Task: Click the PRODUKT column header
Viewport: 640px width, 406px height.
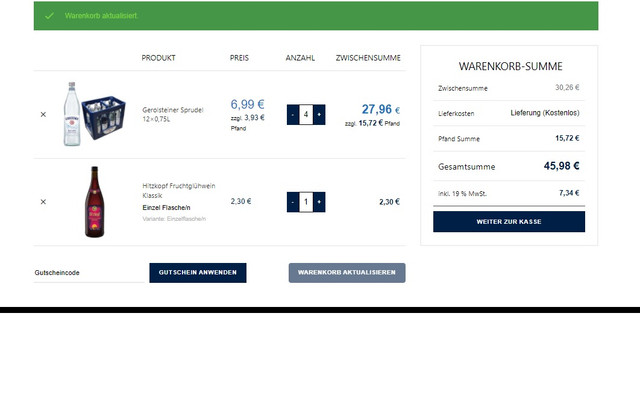Action: click(x=158, y=58)
